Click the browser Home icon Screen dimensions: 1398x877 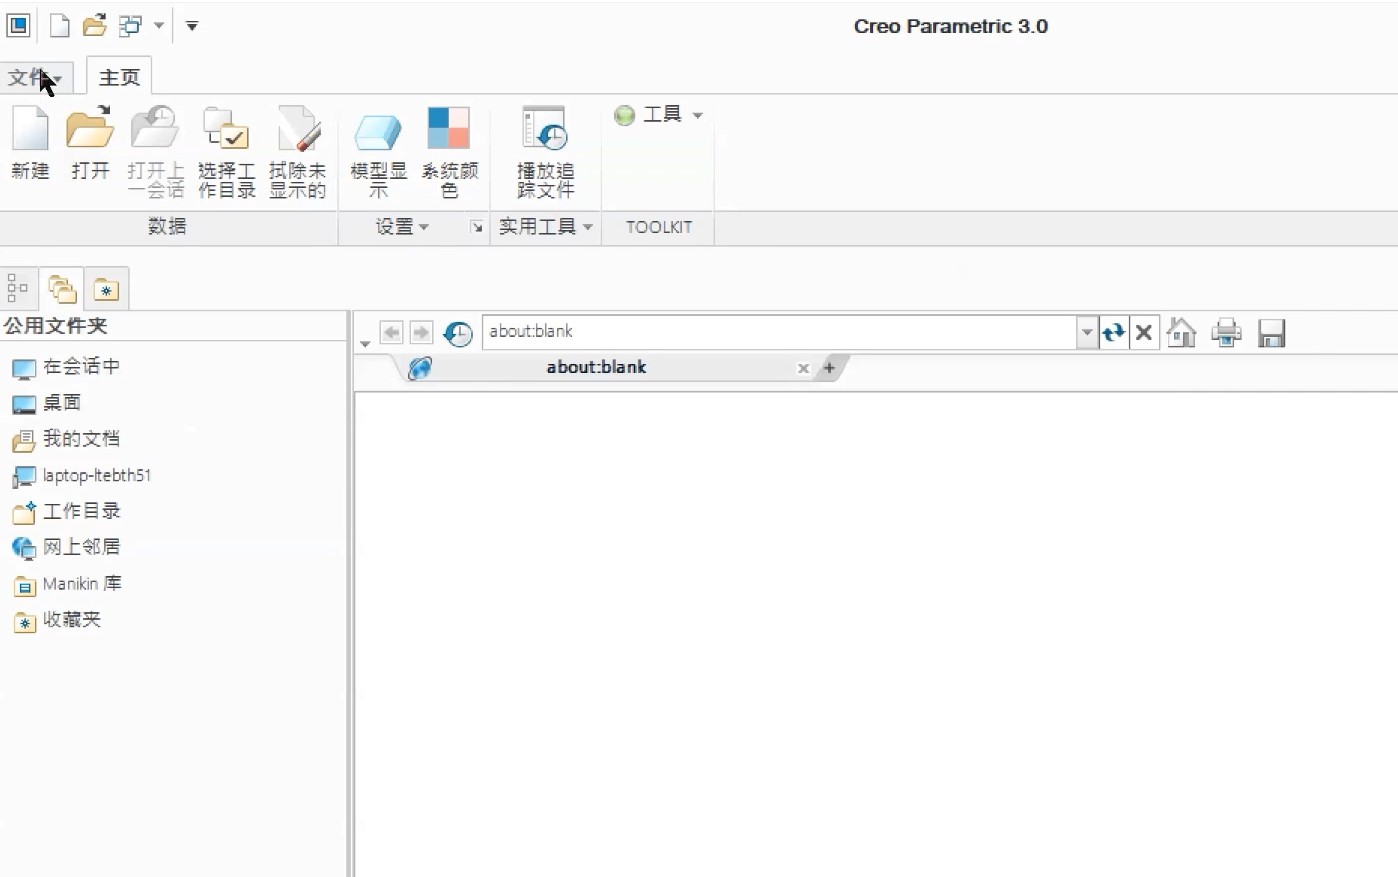tap(1182, 332)
